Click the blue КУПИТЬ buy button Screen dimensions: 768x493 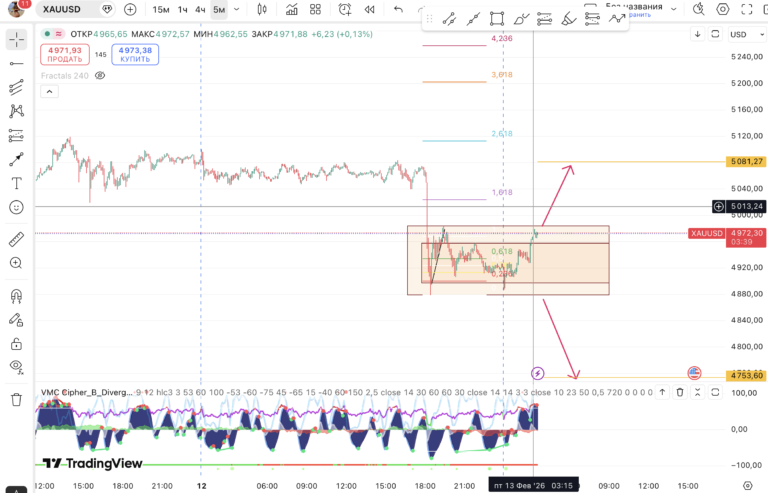[x=135, y=53]
